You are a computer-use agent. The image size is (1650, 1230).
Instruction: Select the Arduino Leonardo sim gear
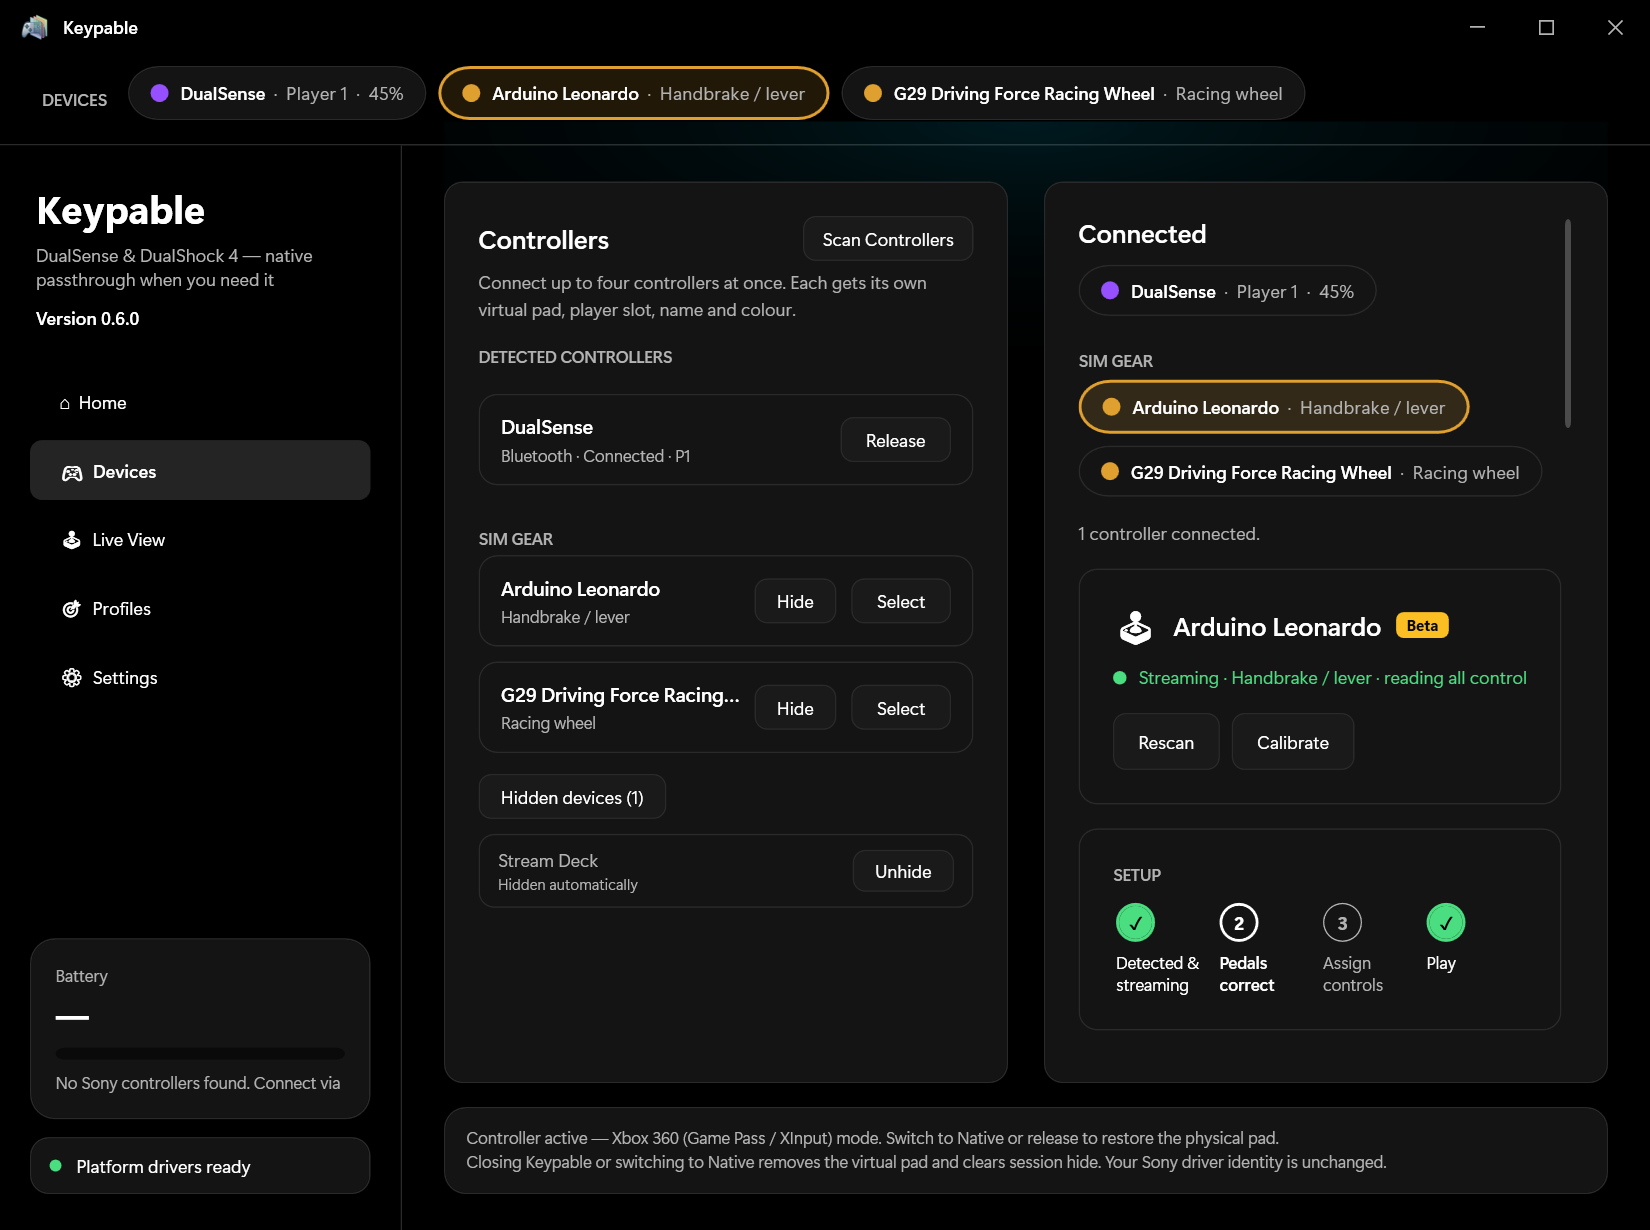(x=901, y=601)
